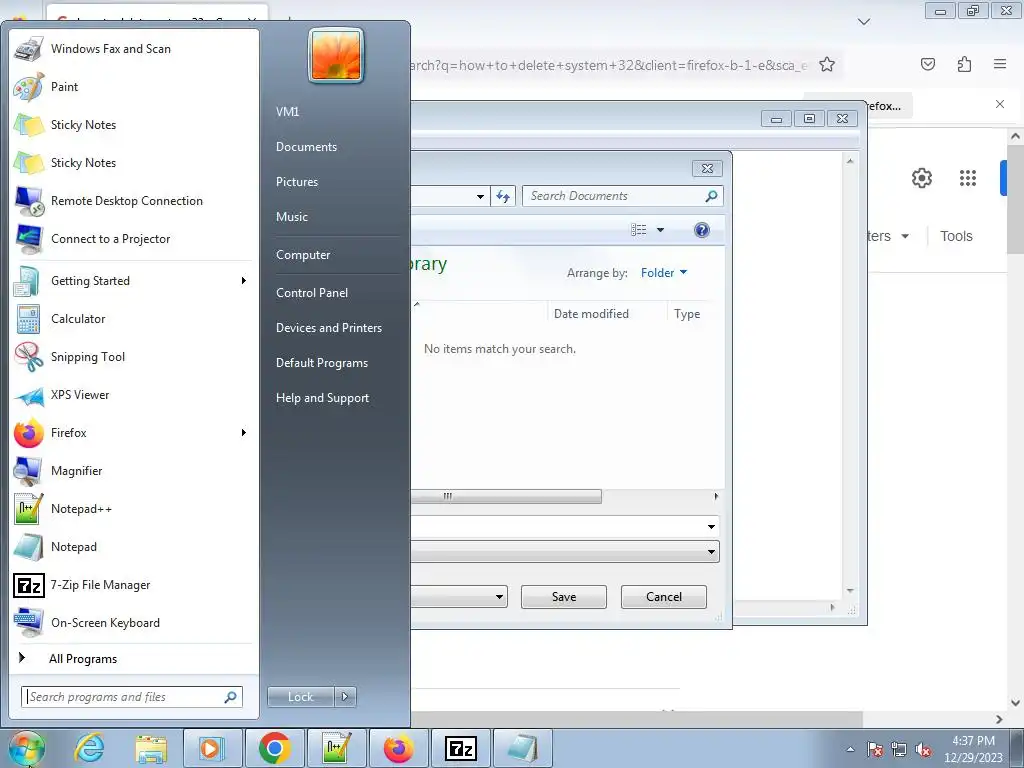Open Connect to a Projector
Viewport: 1024px width, 768px height.
(134, 239)
